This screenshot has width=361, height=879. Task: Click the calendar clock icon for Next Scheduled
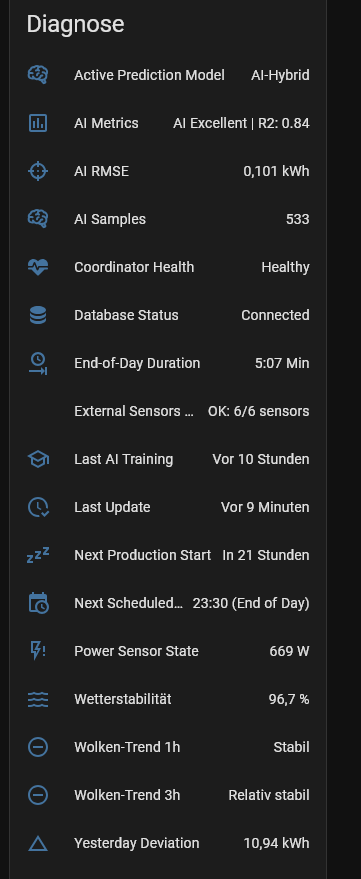point(38,603)
